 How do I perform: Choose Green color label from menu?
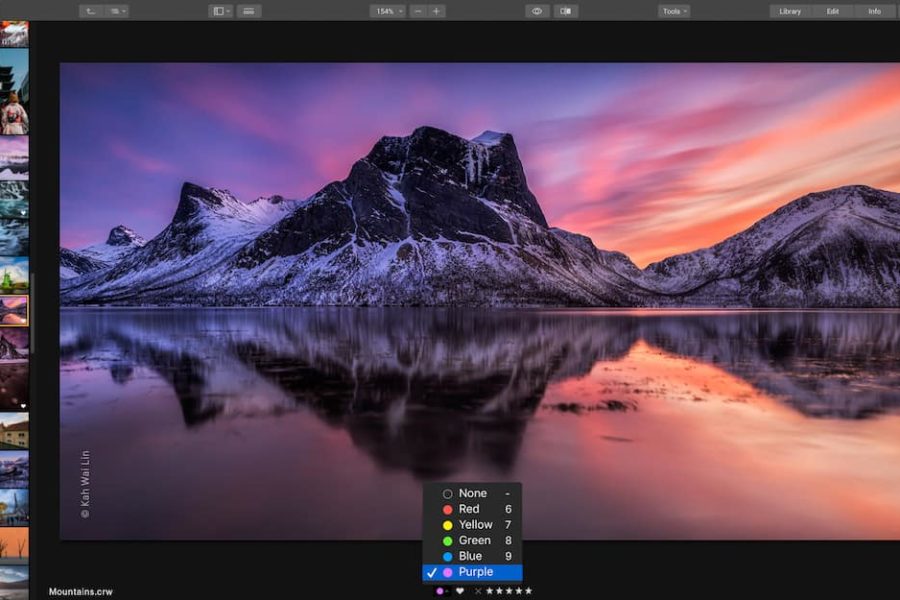point(474,540)
